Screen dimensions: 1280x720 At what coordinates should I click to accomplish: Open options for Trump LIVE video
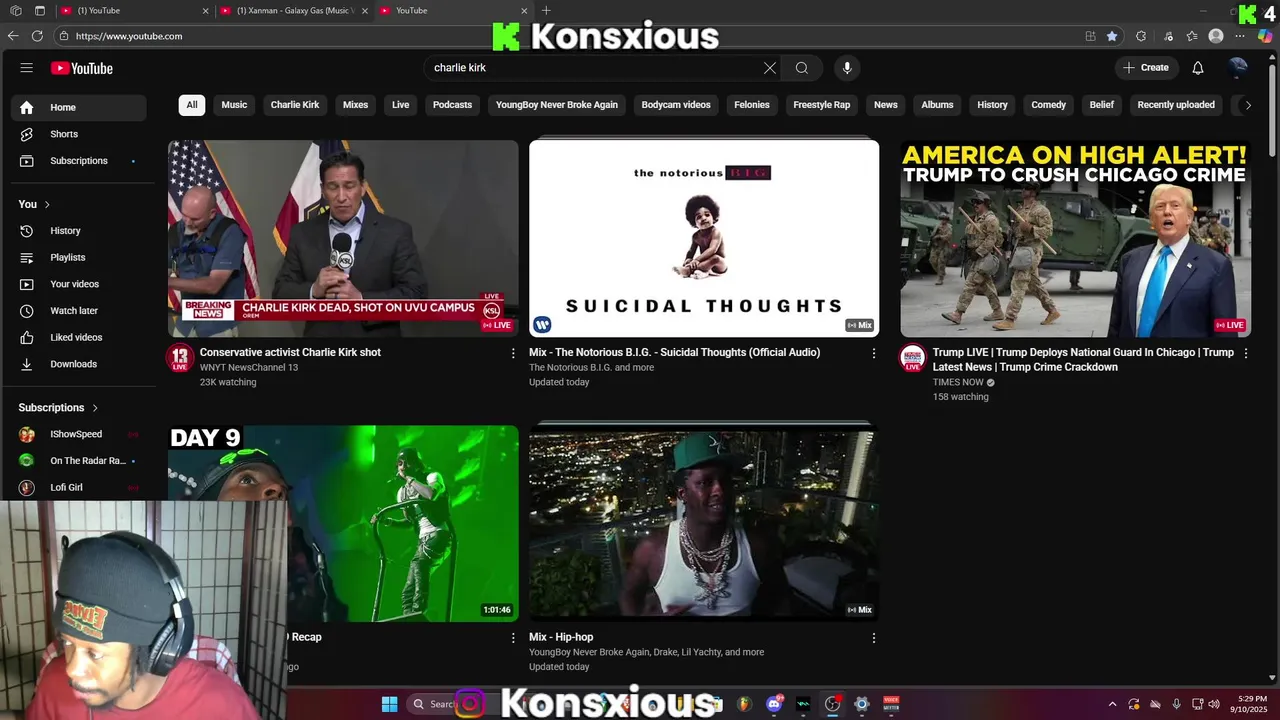pos(1245,353)
